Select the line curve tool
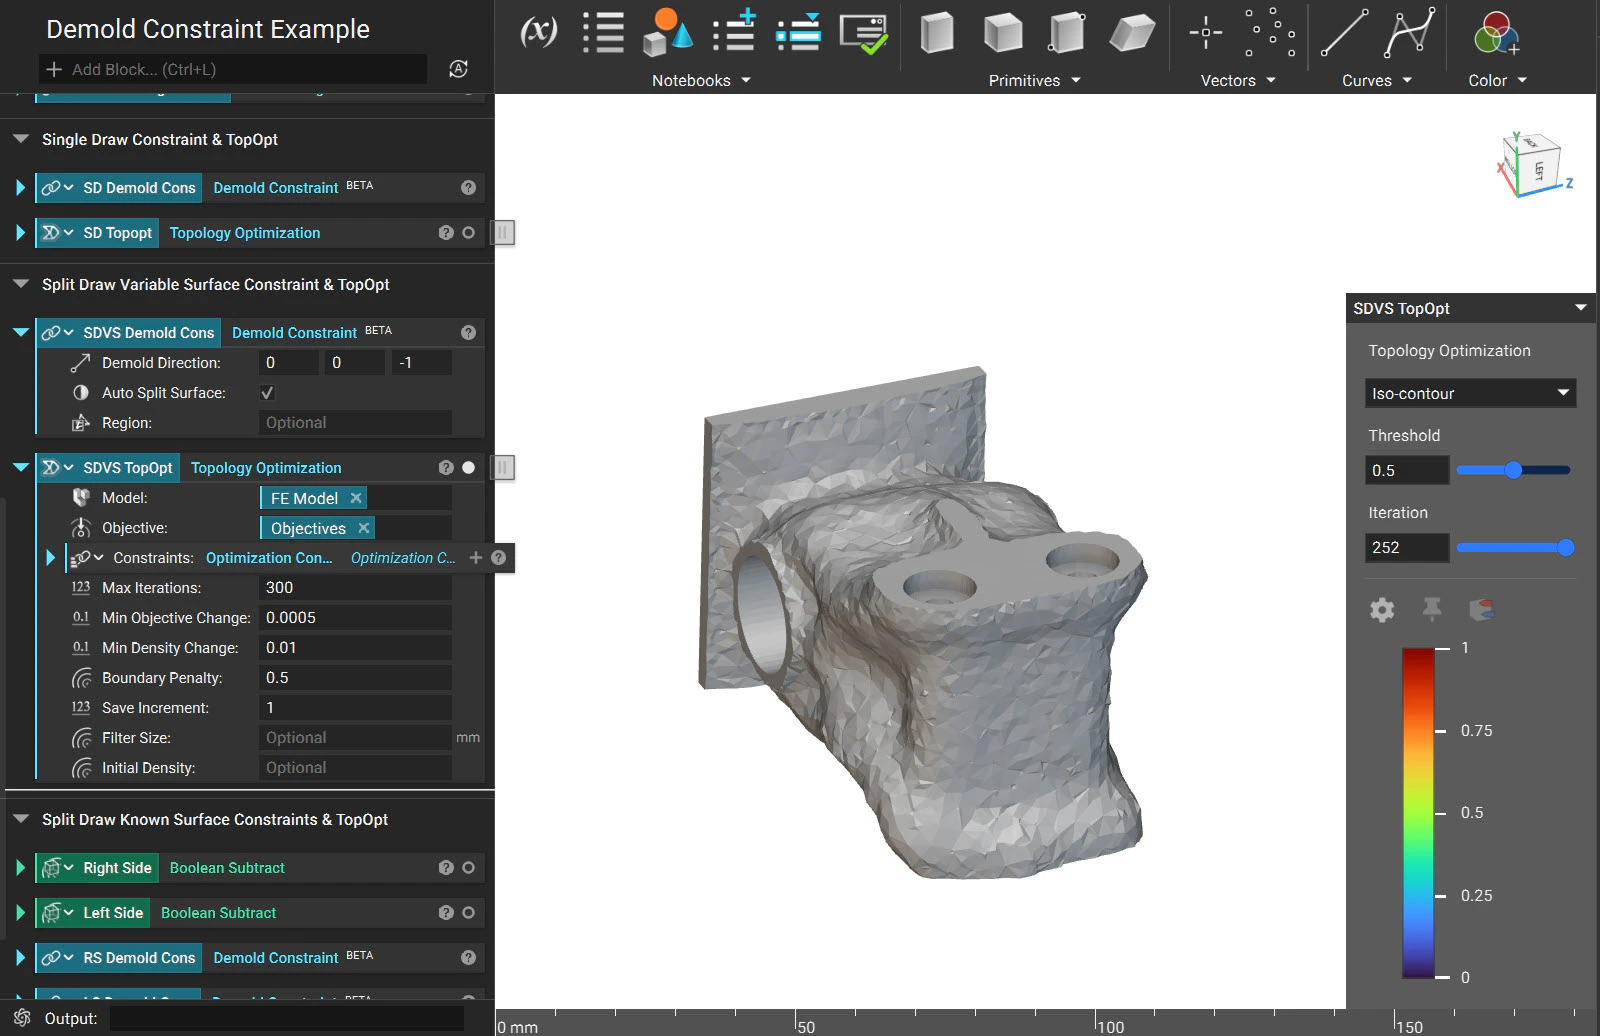1600x1036 pixels. [x=1344, y=33]
